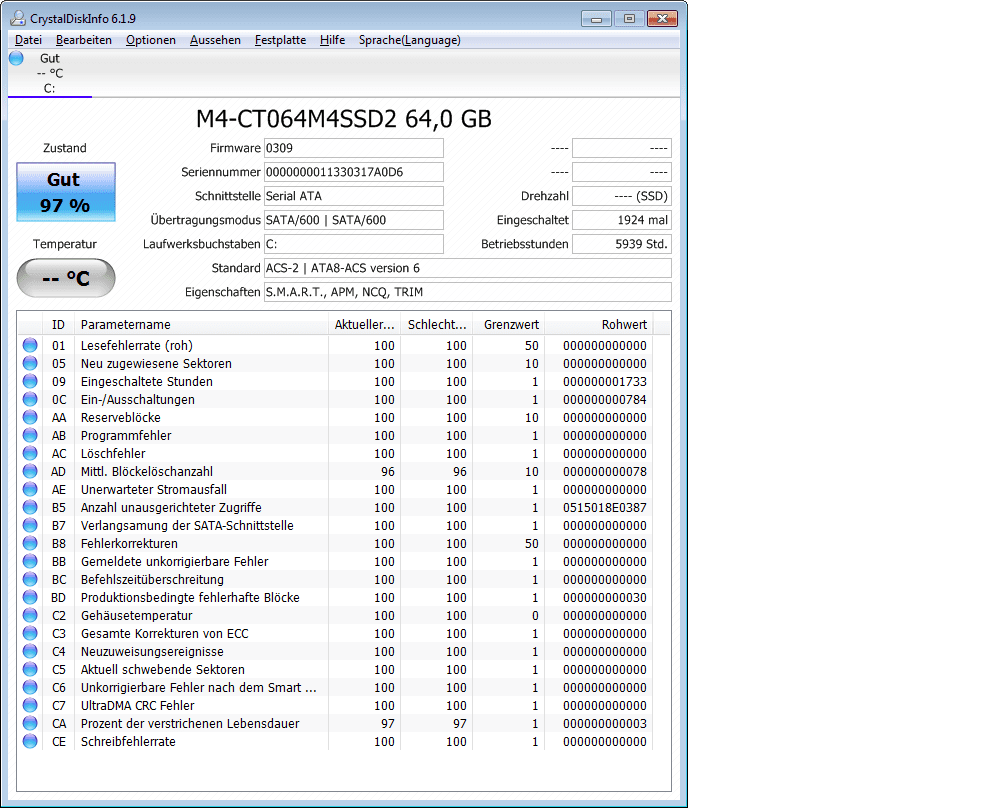Open the Hilfe menu
1008x808 pixels.
point(332,40)
